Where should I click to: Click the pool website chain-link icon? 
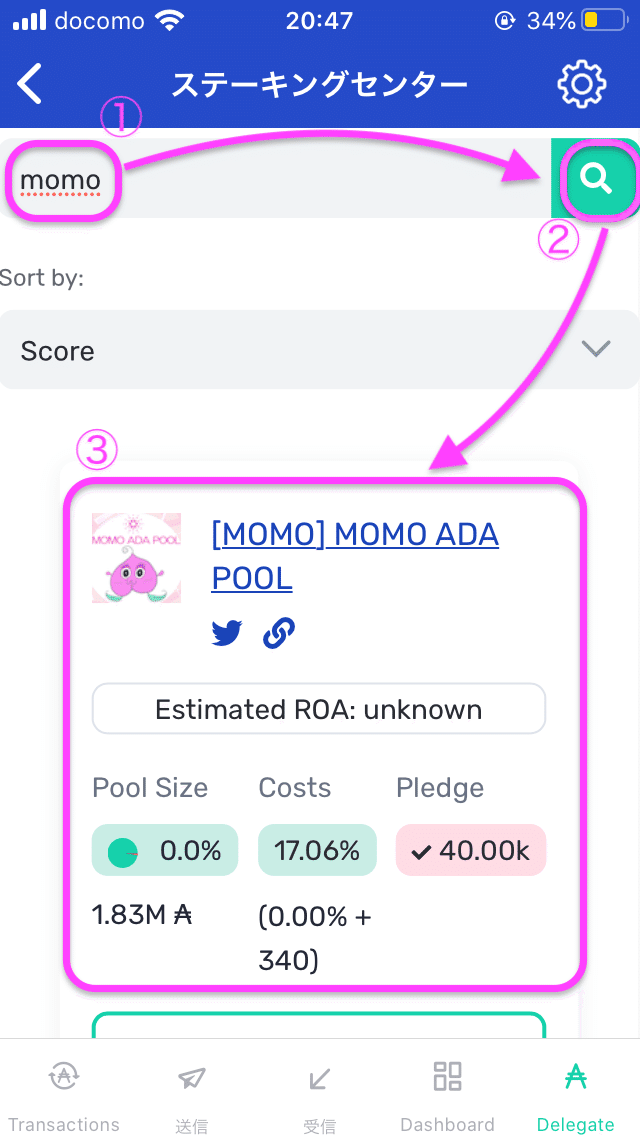point(278,633)
